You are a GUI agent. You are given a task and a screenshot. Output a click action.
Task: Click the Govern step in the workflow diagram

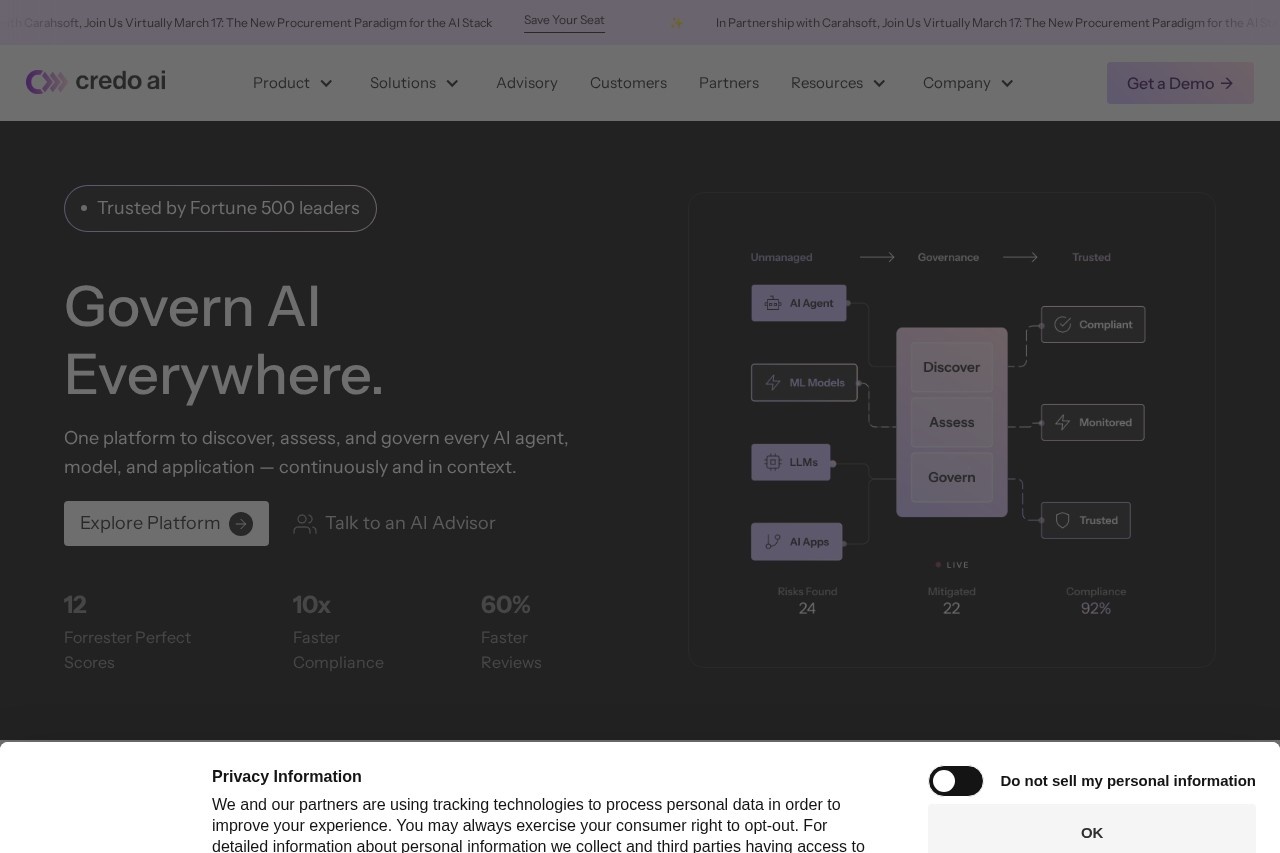click(951, 477)
